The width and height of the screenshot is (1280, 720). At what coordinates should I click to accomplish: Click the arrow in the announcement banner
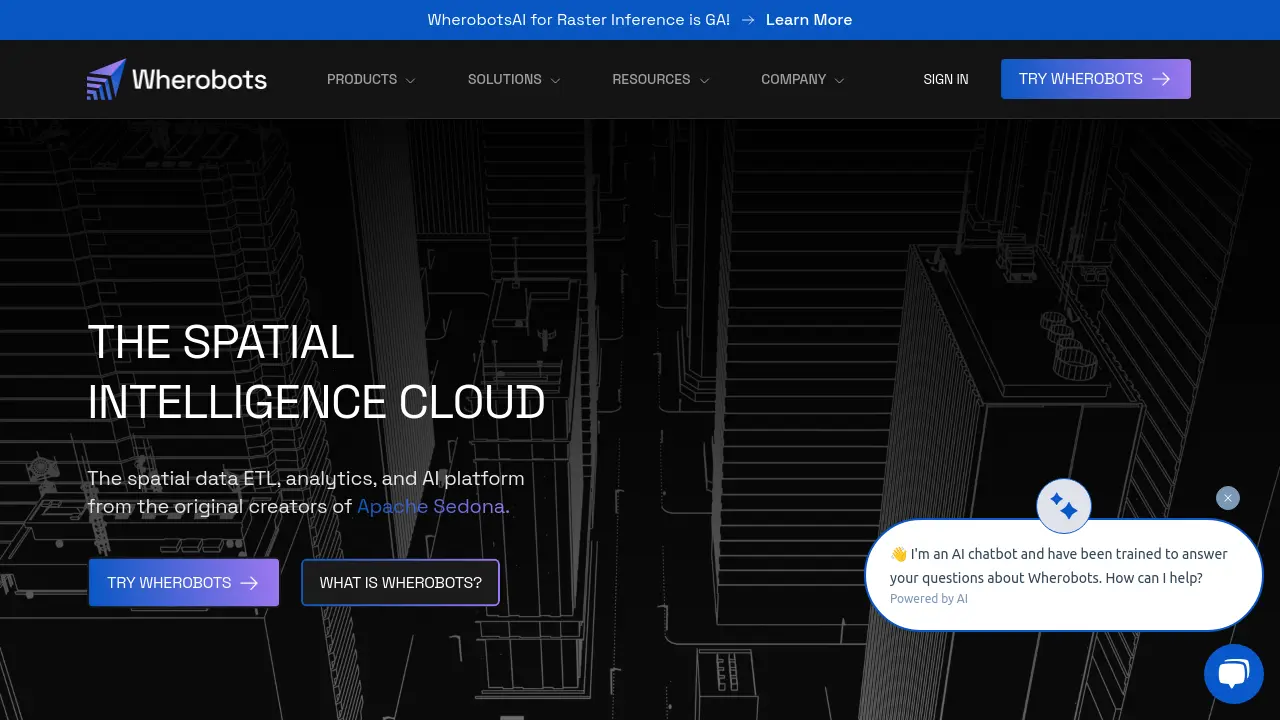tap(748, 20)
